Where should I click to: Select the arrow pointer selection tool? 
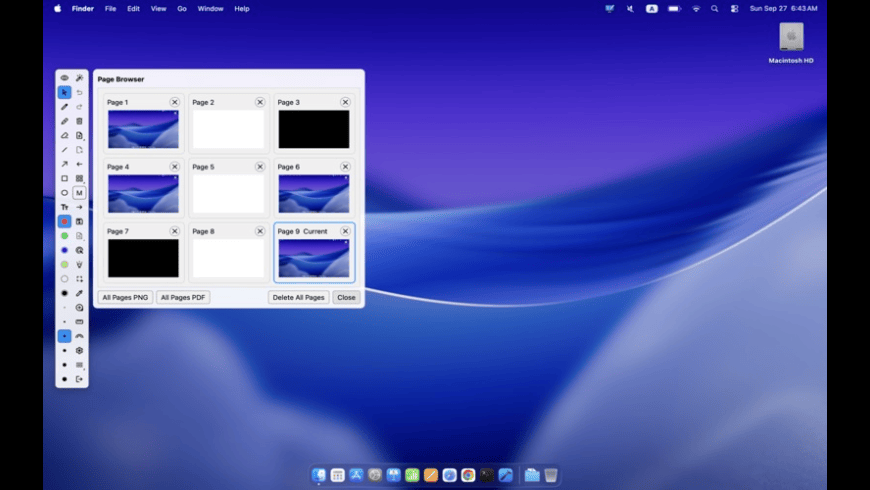(x=64, y=92)
